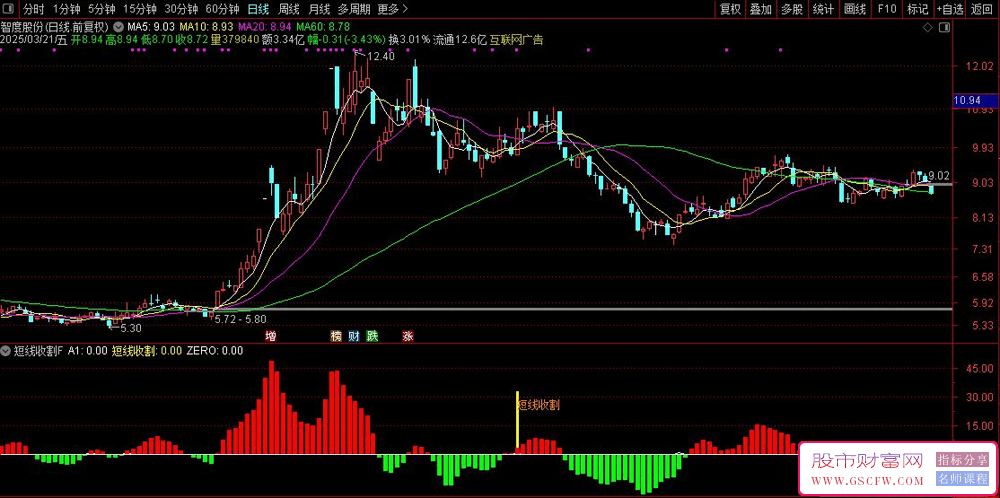The width and height of the screenshot is (1000, 498).
Task: Open dropdown beside 短线收割F indicator name
Action: tap(6, 351)
